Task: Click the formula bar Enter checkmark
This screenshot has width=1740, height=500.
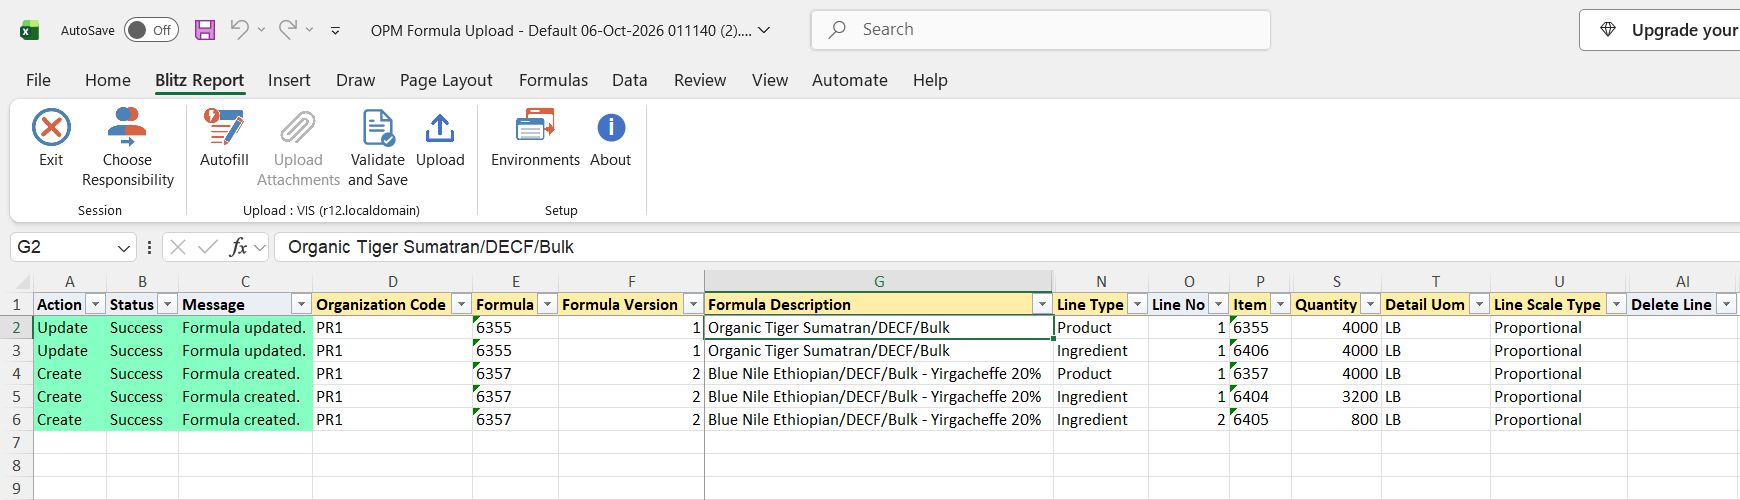Action: click(208, 247)
